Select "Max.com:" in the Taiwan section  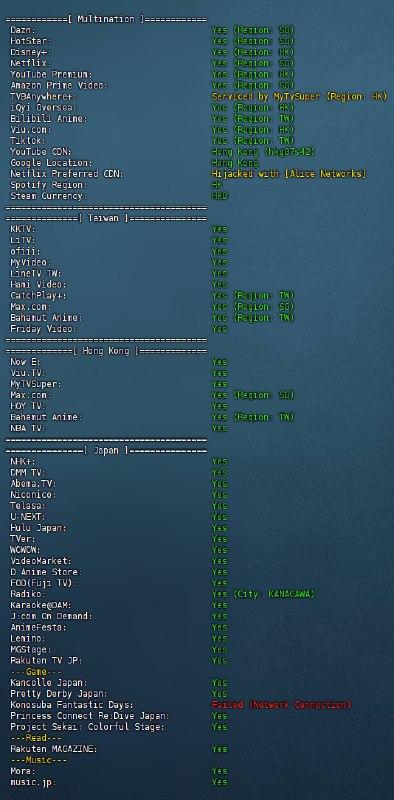(x=31, y=307)
